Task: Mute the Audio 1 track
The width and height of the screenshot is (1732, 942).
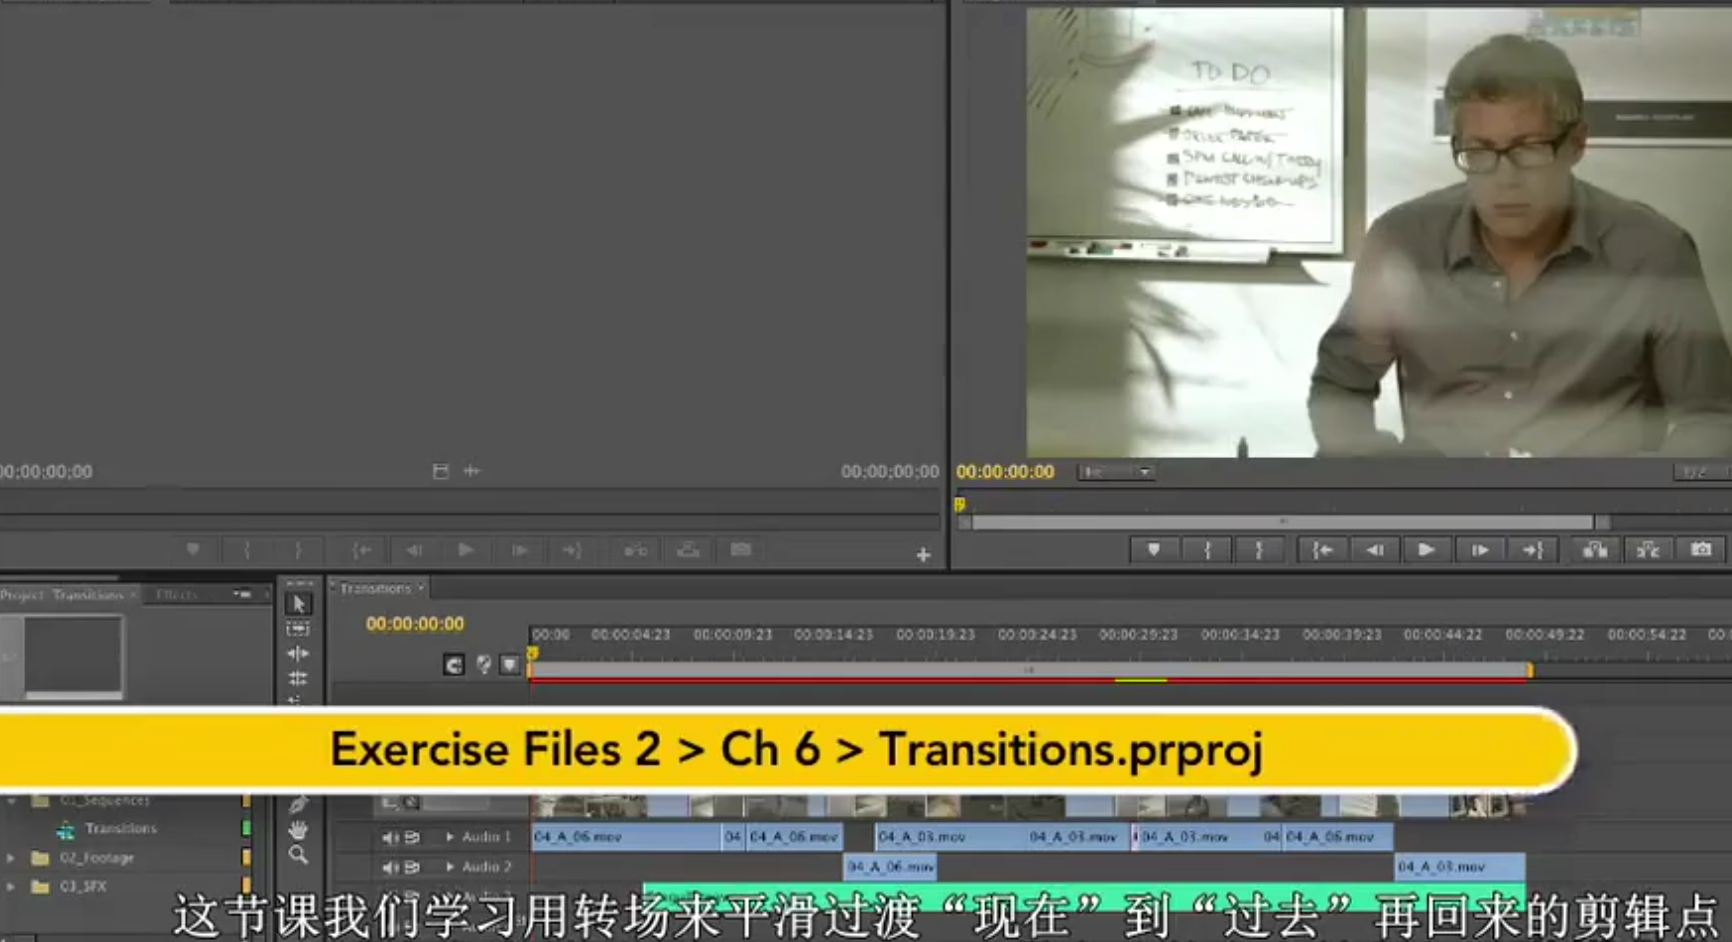Action: pos(390,837)
